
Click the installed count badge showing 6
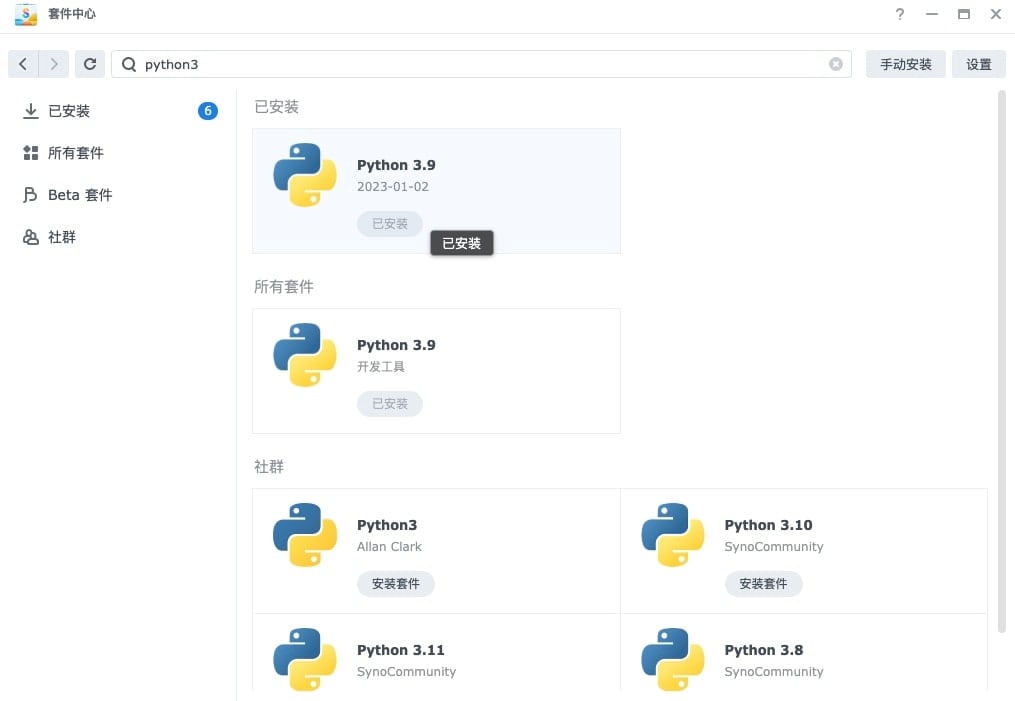pos(208,111)
